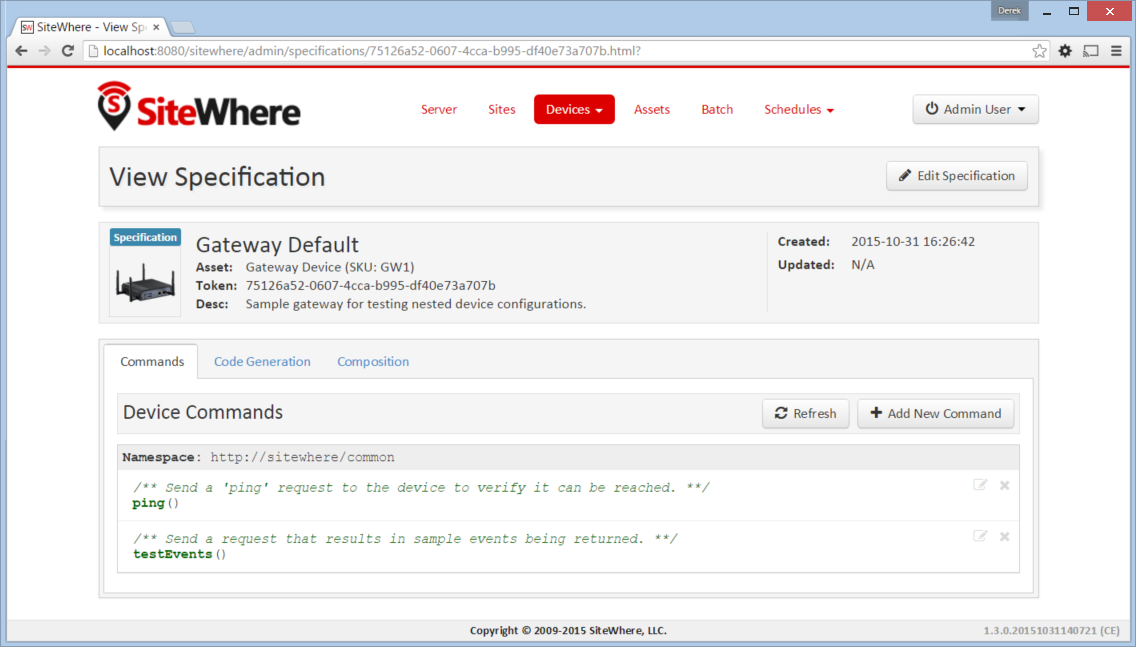Bookmark this page with the star icon

1039,51
